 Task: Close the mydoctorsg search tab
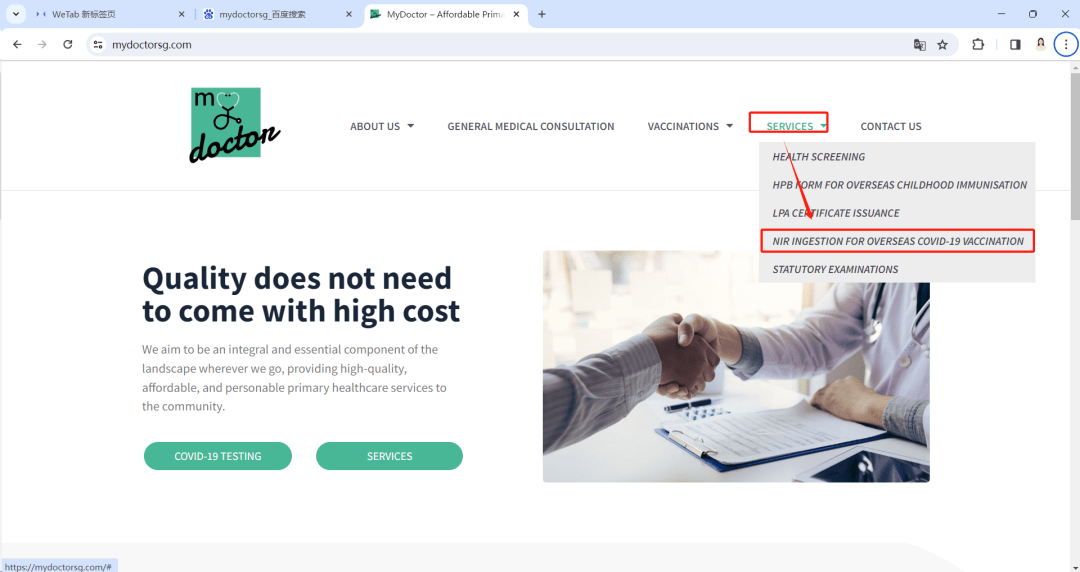point(349,14)
